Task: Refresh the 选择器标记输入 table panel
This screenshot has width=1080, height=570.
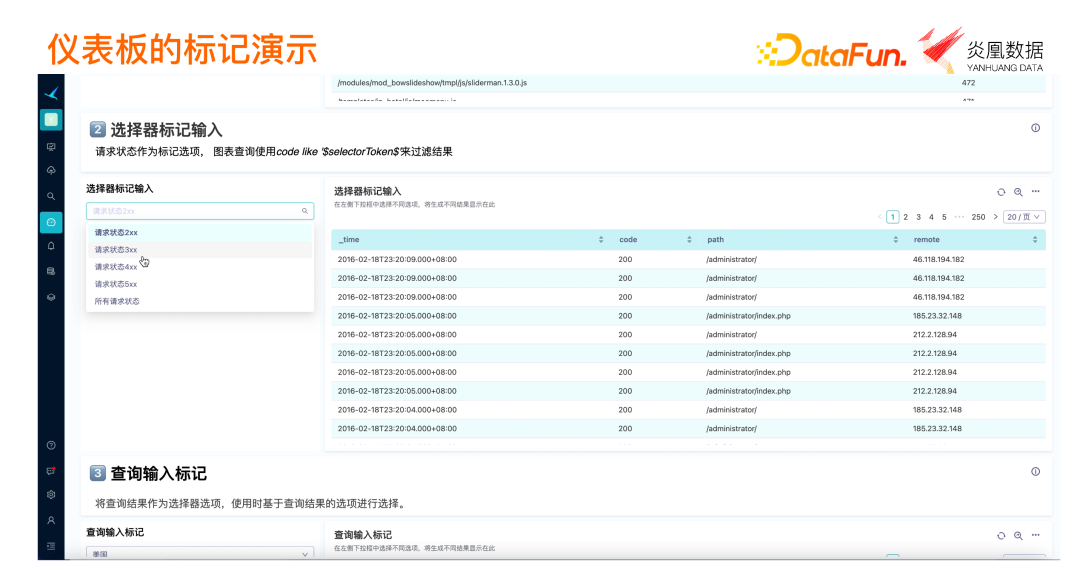Action: coord(1001,192)
